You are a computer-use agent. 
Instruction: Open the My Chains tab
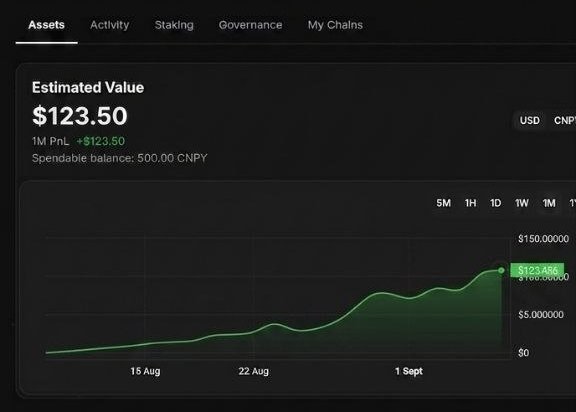click(335, 25)
